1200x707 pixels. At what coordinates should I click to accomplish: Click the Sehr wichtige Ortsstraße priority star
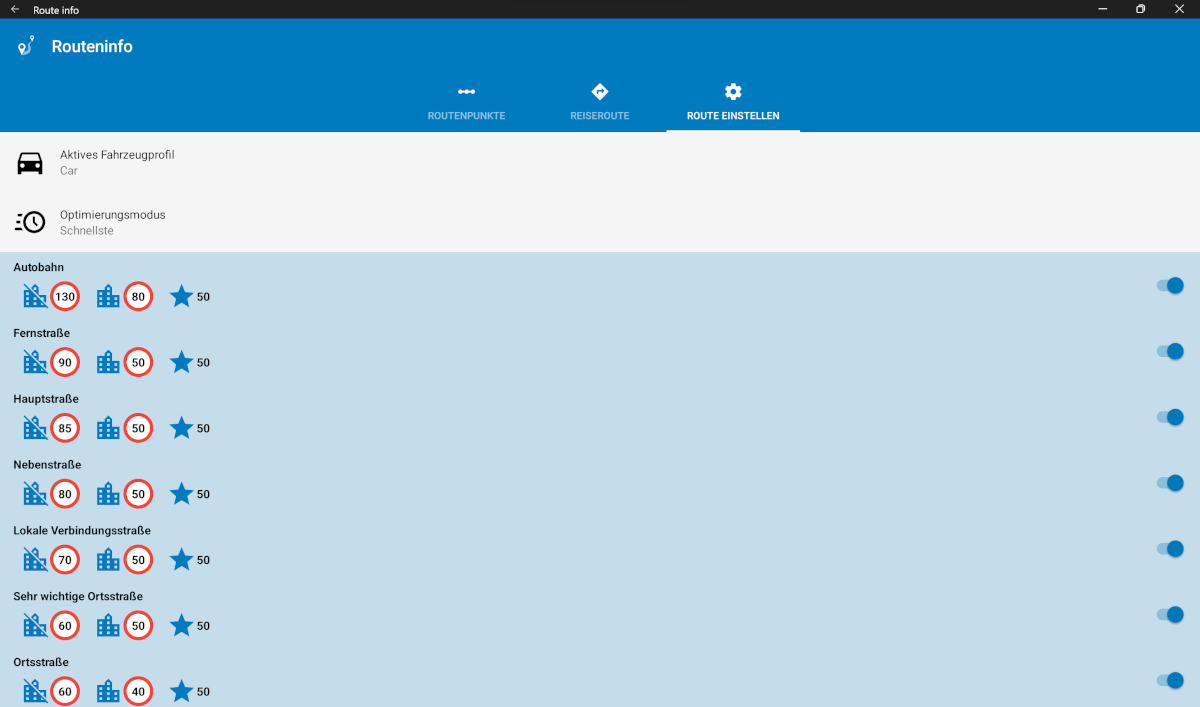(181, 626)
